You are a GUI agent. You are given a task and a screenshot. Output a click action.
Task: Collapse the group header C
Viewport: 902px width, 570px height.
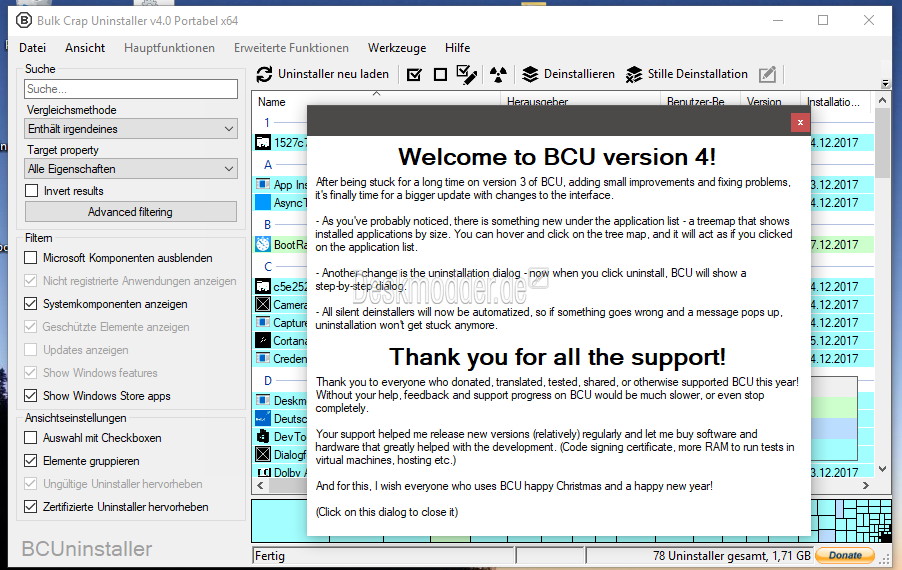[267, 267]
